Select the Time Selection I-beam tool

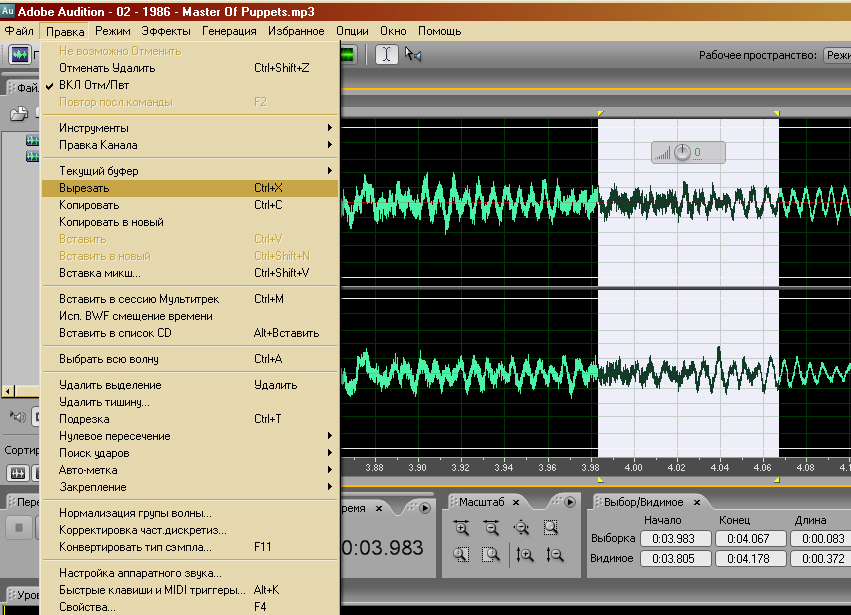386,55
